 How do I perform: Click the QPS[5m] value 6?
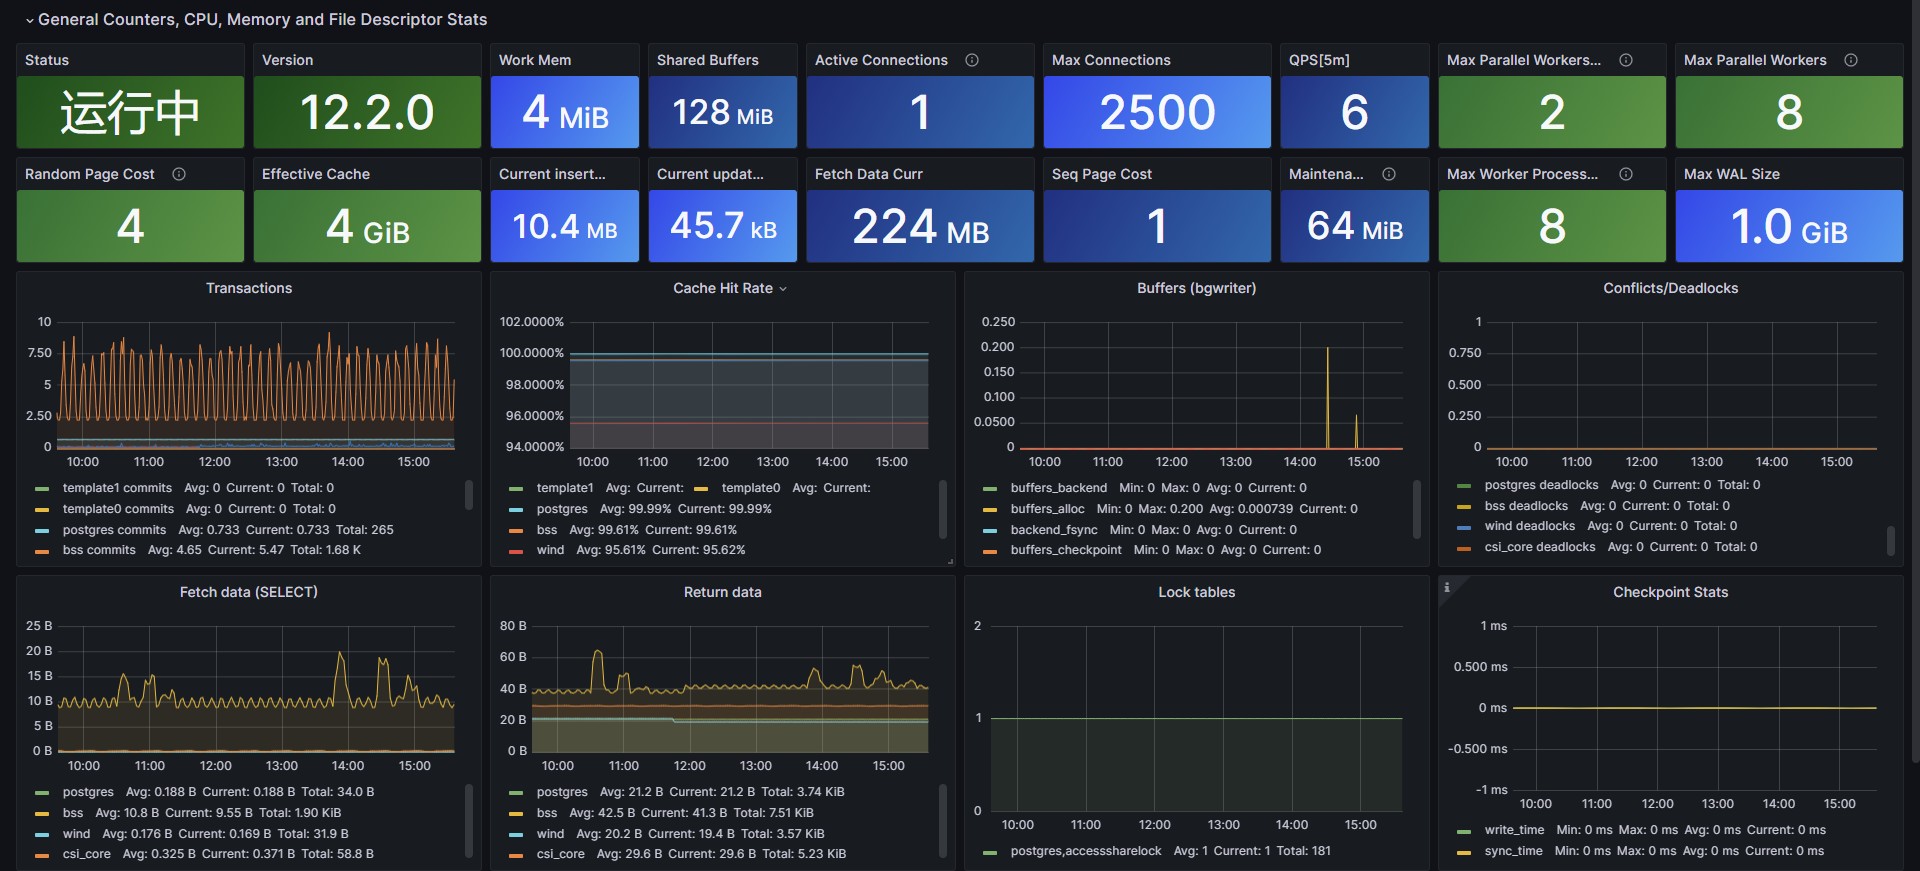coord(1355,112)
